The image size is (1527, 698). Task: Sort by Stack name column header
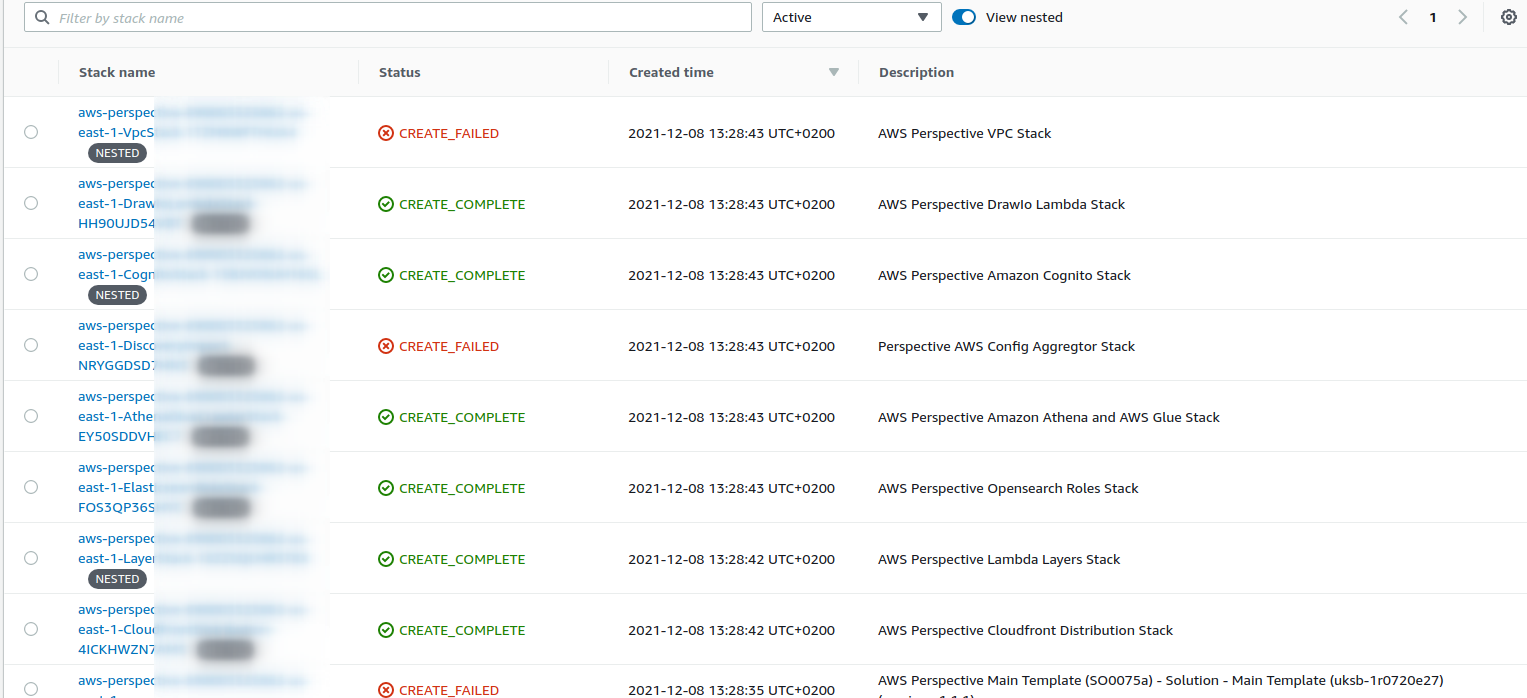117,72
